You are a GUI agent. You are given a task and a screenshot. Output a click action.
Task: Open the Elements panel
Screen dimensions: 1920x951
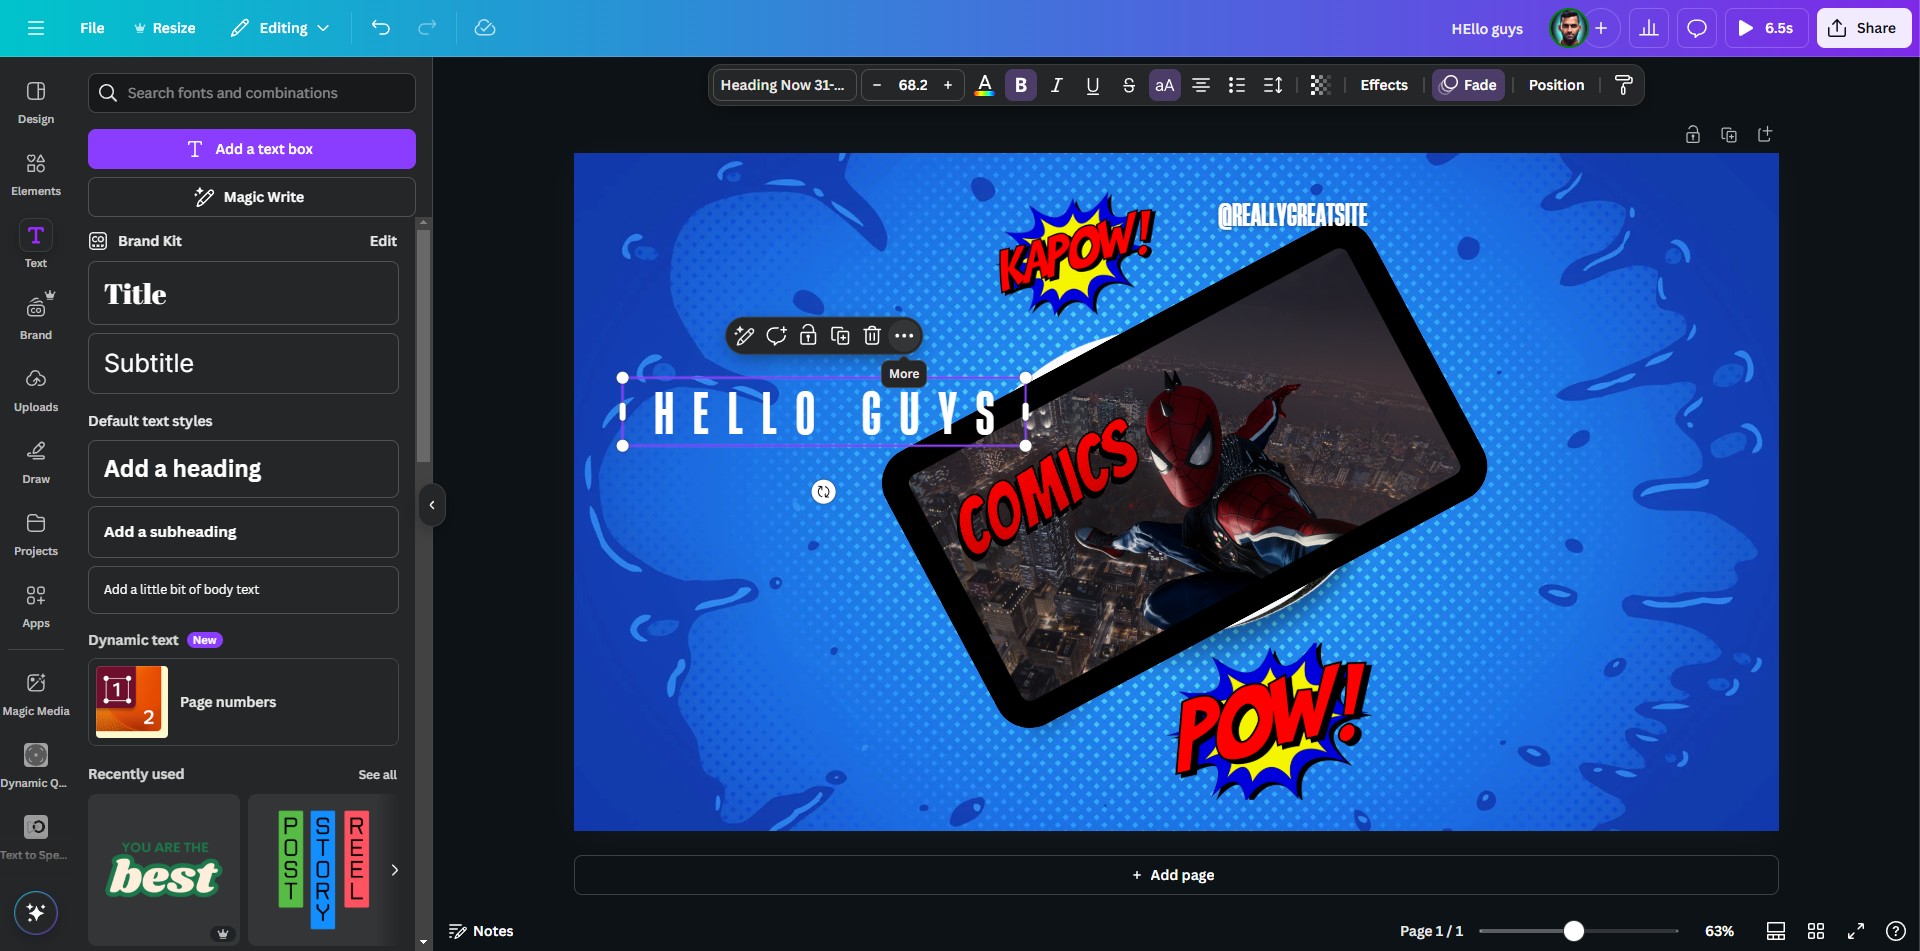pos(36,174)
